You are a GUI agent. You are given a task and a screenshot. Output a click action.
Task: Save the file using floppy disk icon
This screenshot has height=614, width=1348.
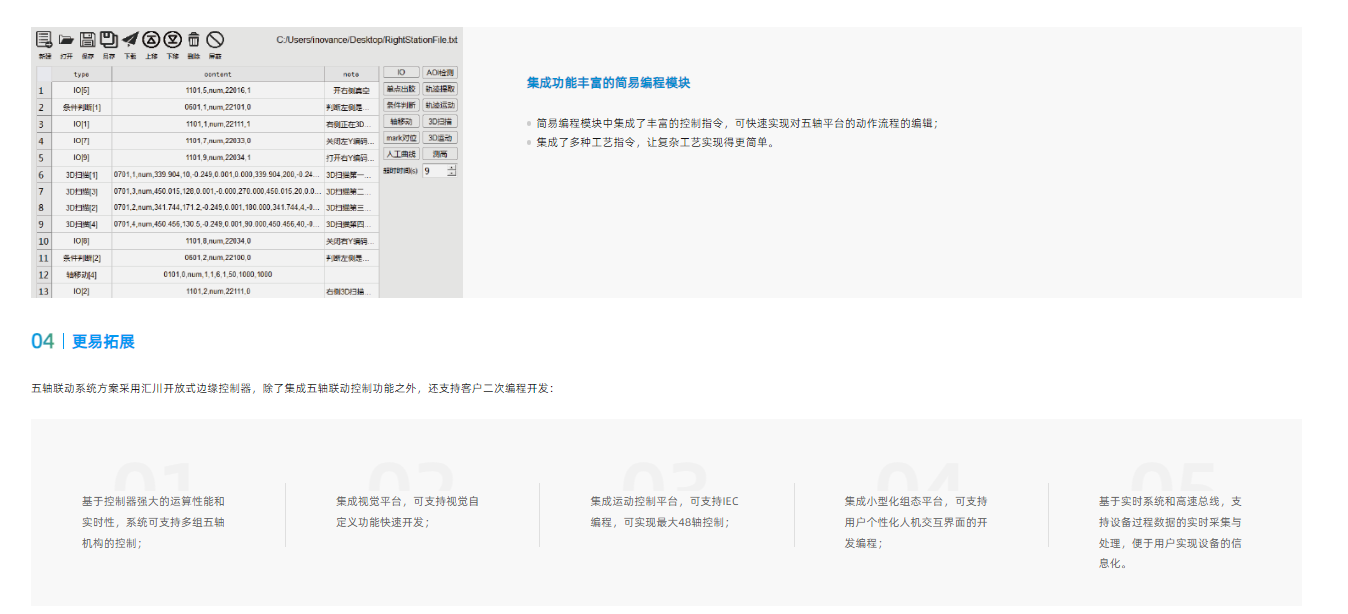tap(87, 41)
